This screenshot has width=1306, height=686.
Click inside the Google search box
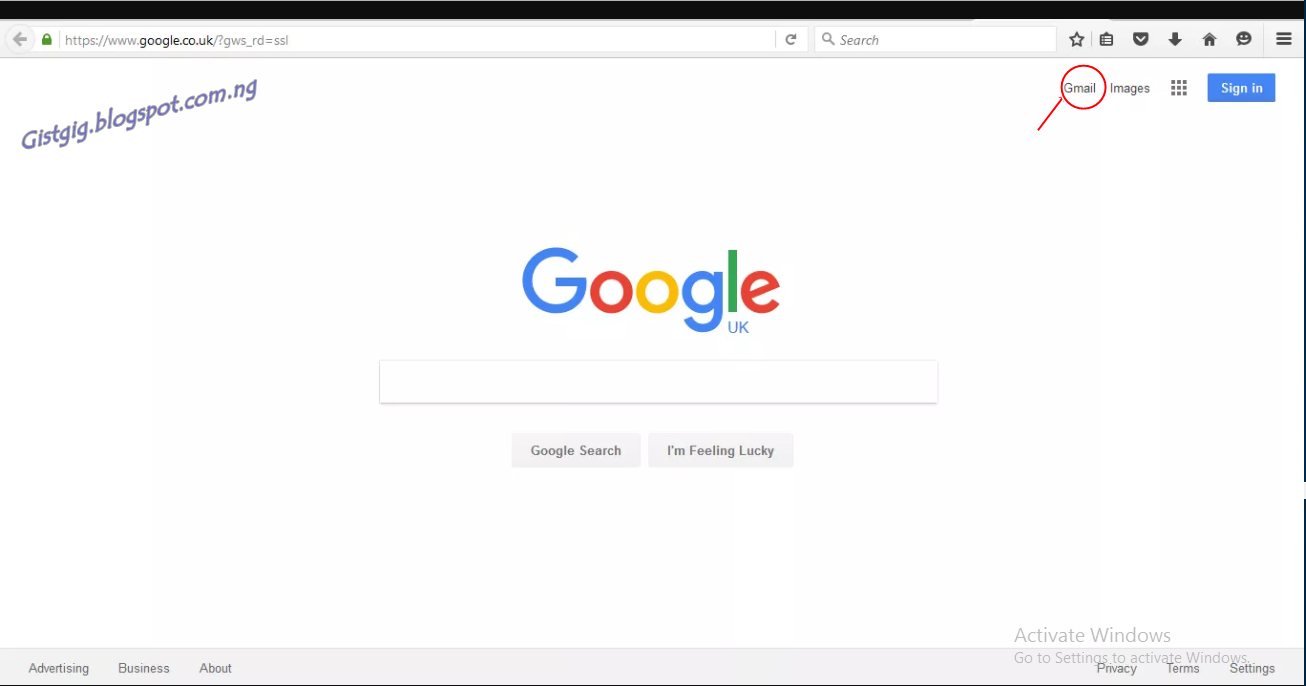658,382
